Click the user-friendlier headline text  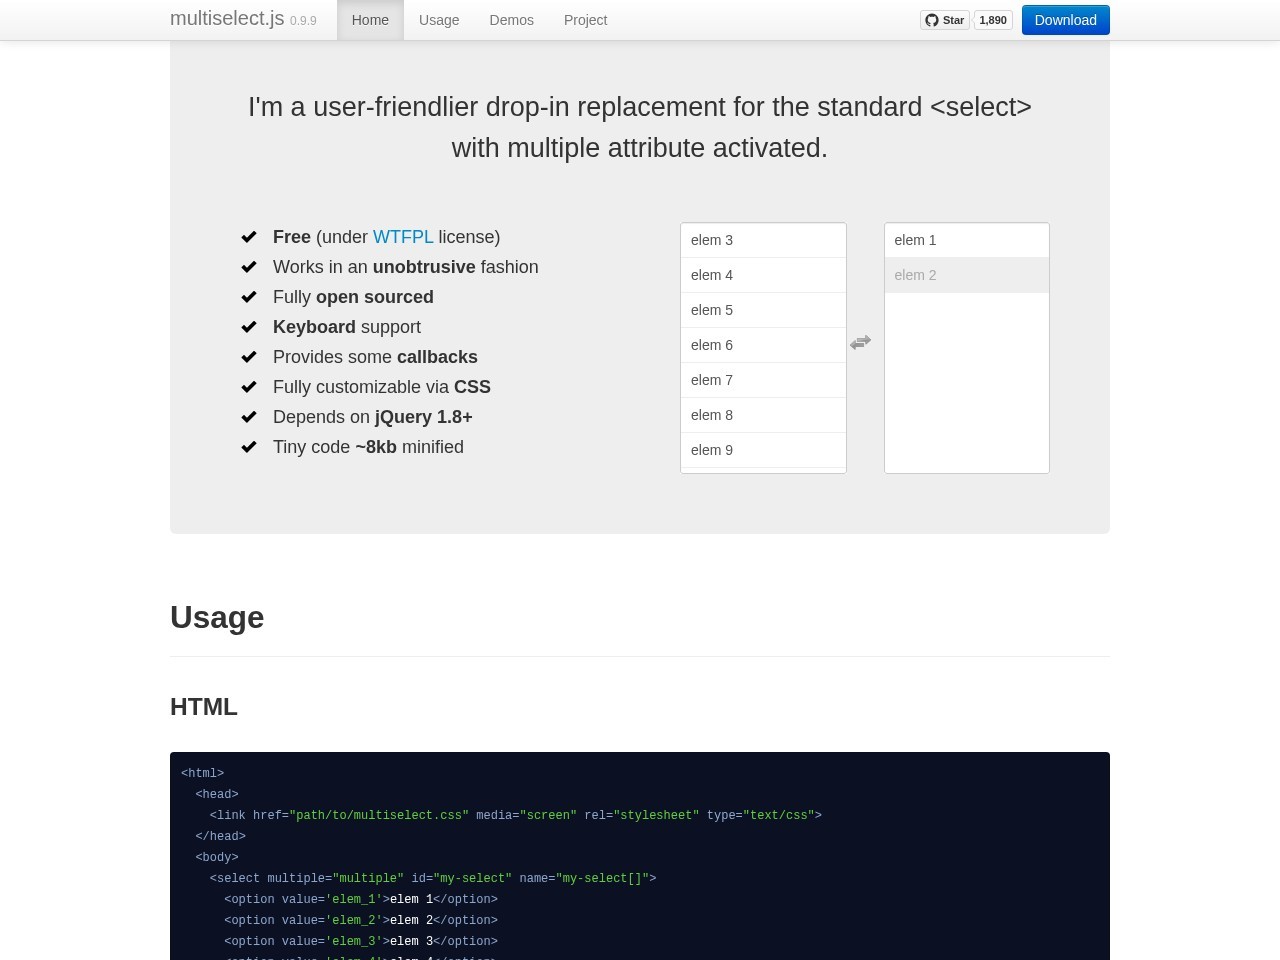coord(640,127)
